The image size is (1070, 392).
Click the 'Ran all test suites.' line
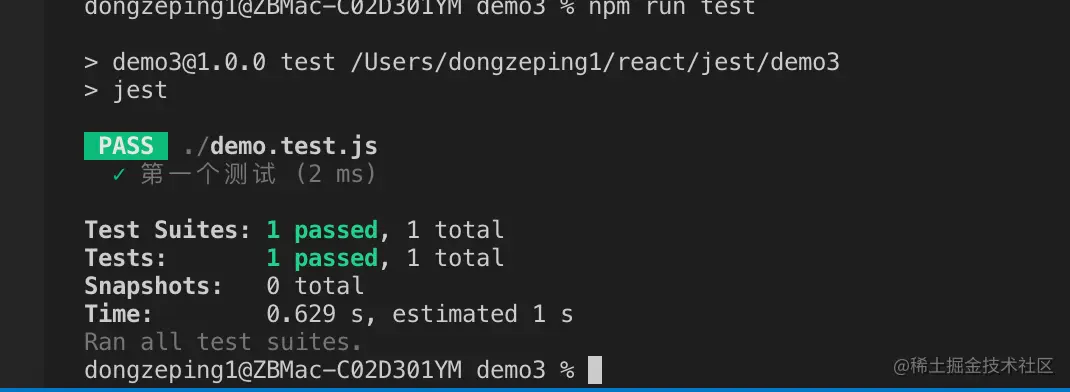pyautogui.click(x=223, y=341)
